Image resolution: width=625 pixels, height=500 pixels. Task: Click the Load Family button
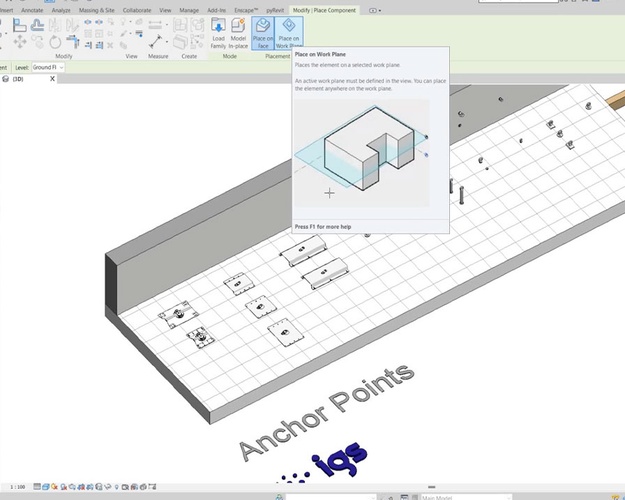218,33
